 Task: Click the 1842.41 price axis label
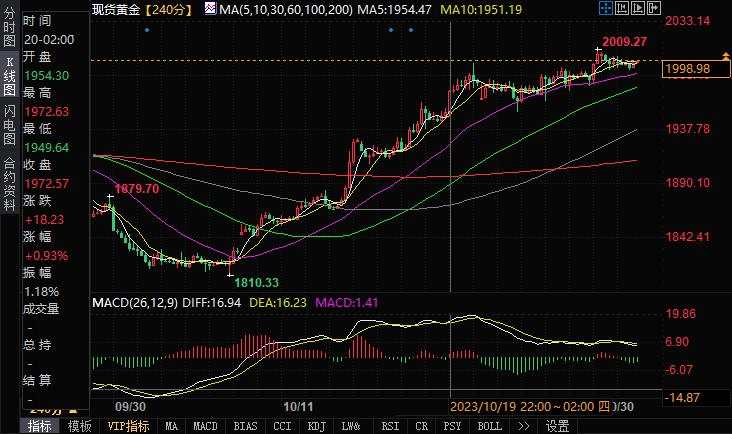pyautogui.click(x=687, y=237)
